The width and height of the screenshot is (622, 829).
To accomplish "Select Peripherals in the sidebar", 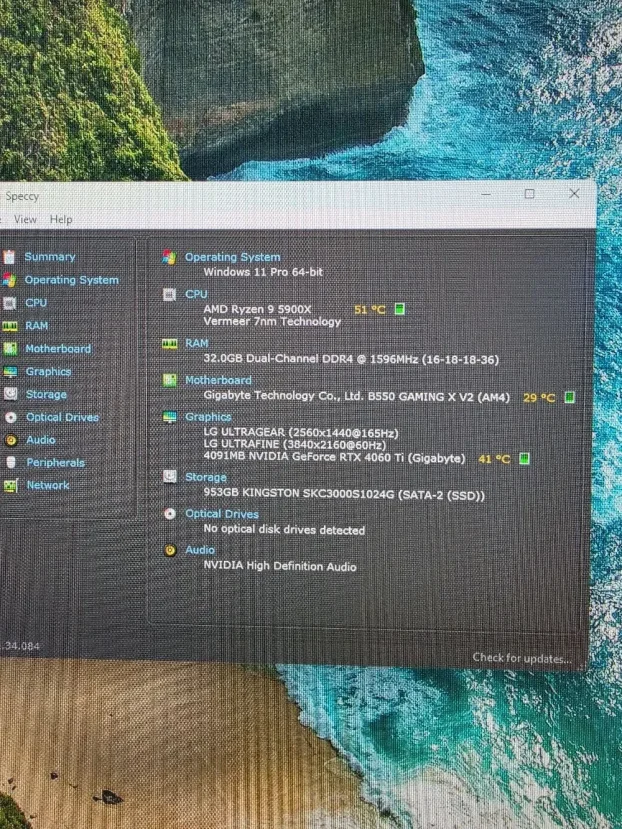I will pyautogui.click(x=56, y=463).
